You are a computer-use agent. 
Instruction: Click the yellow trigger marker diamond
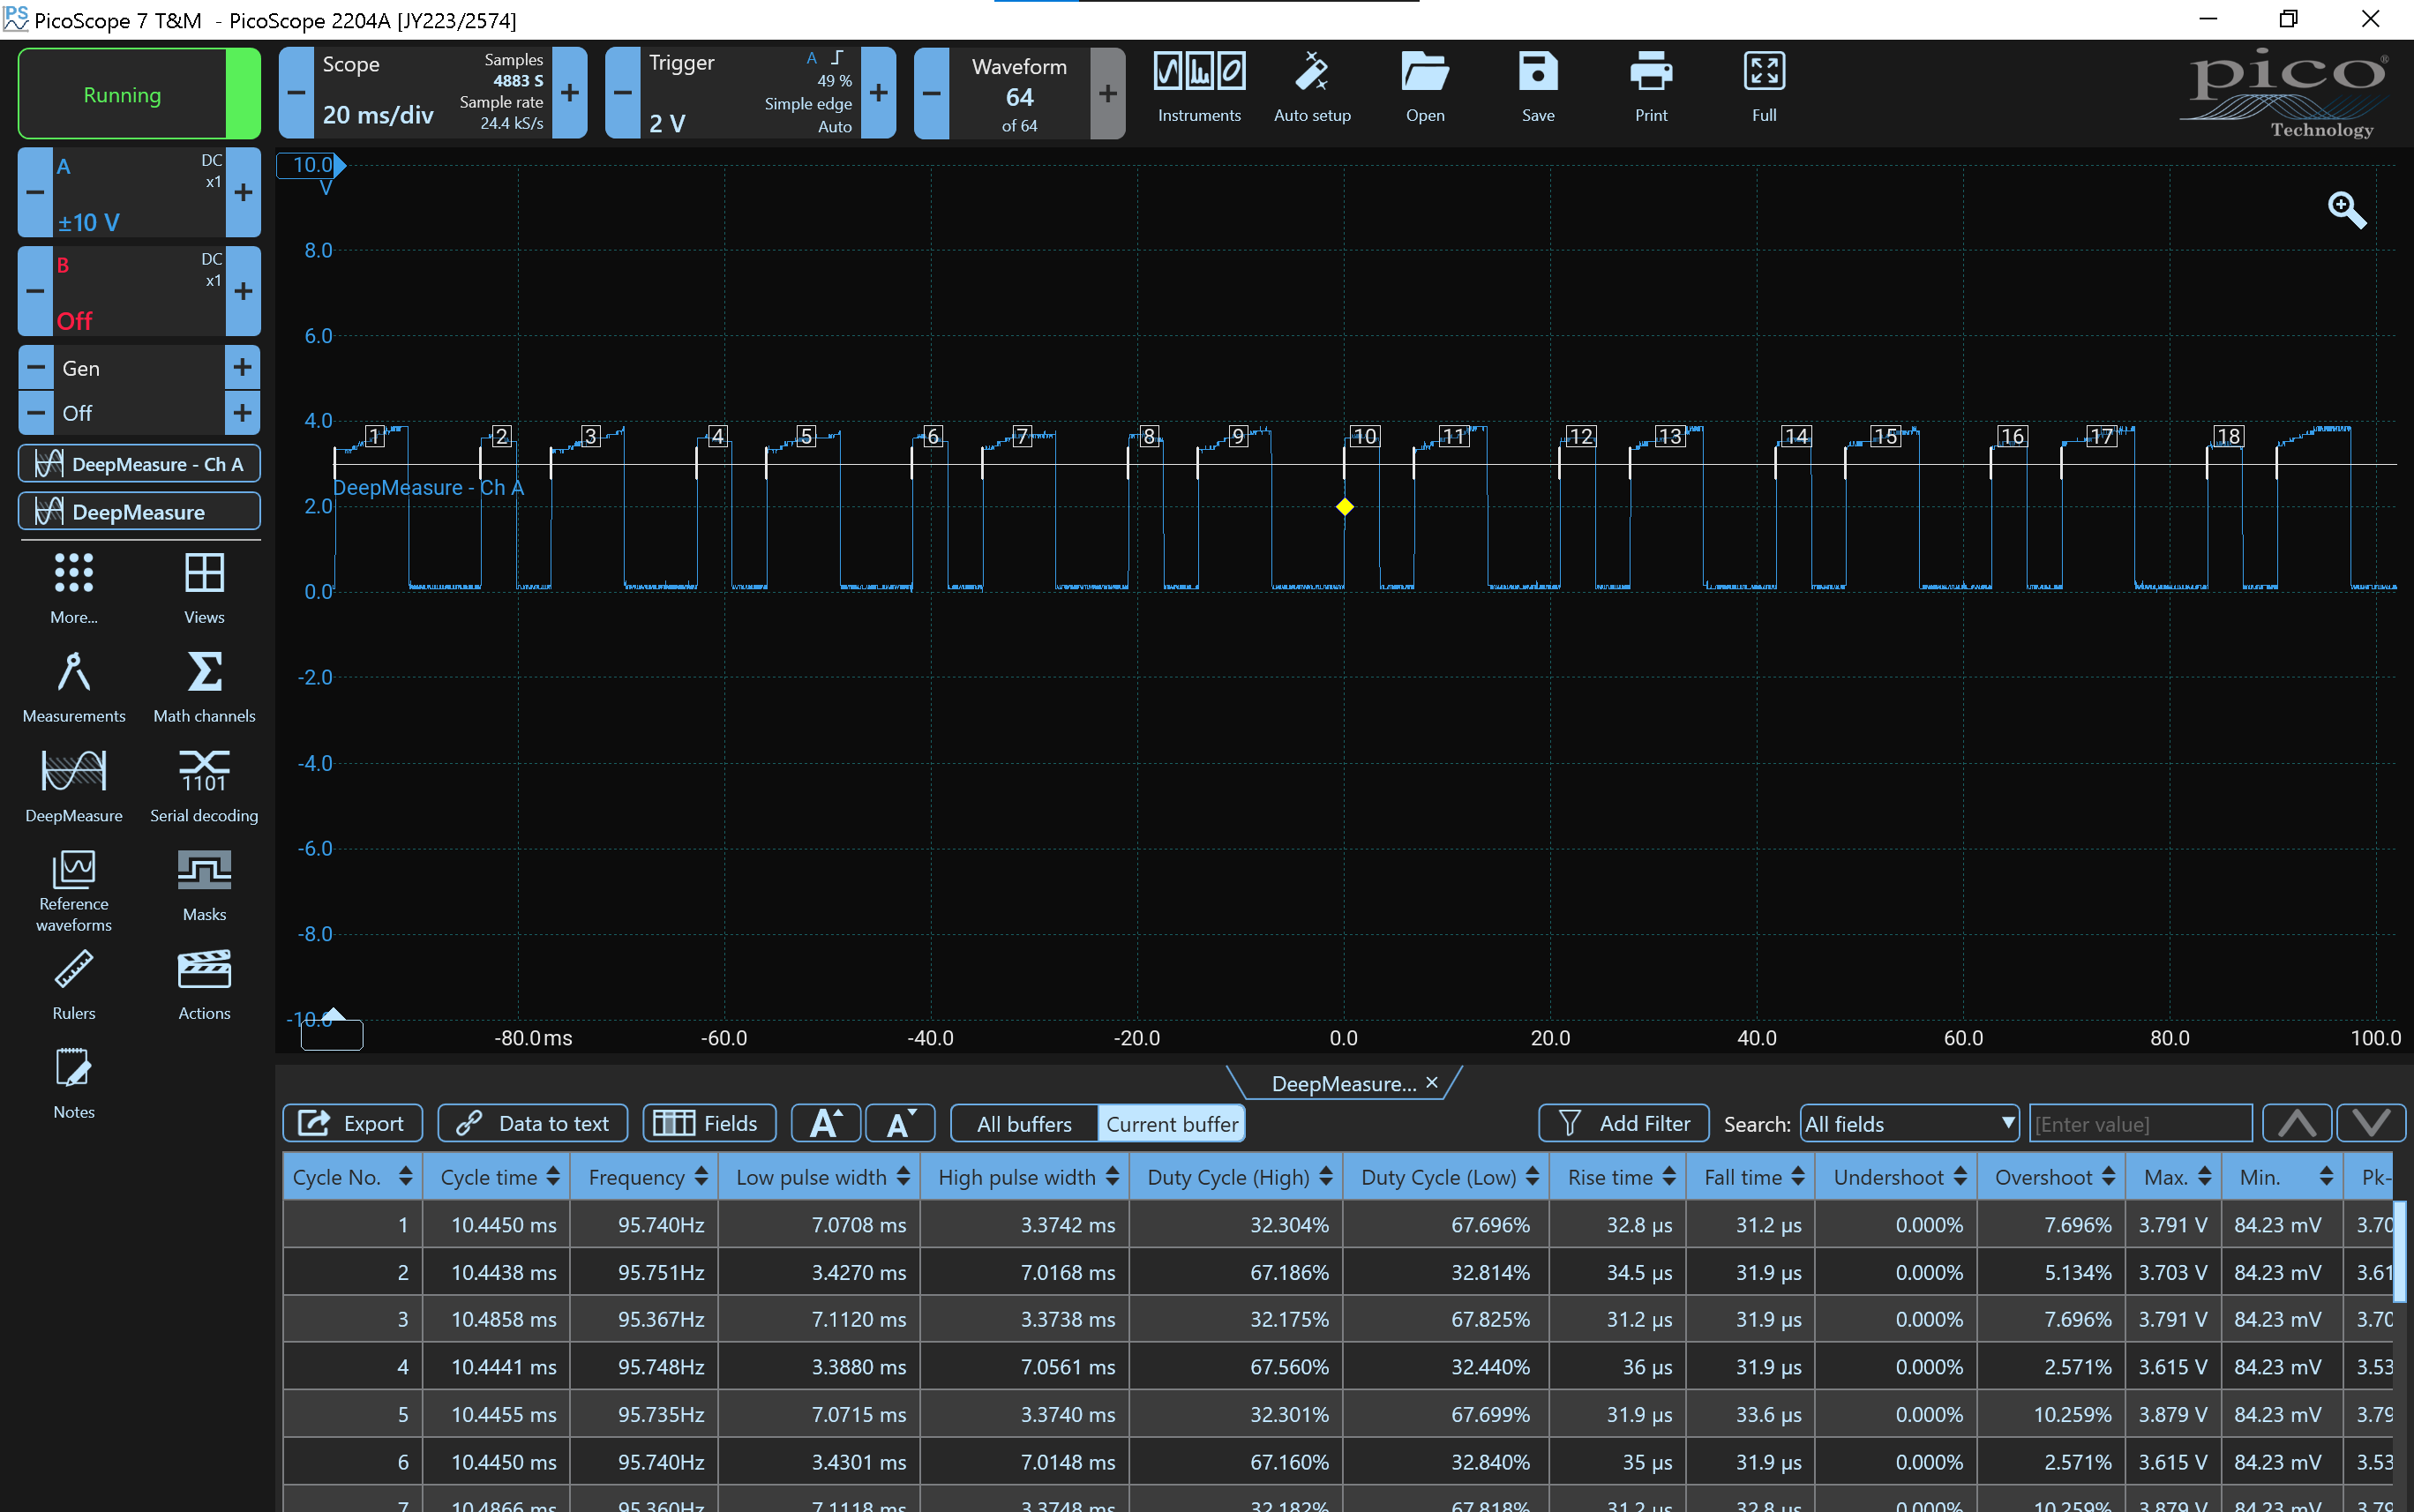click(x=1344, y=507)
